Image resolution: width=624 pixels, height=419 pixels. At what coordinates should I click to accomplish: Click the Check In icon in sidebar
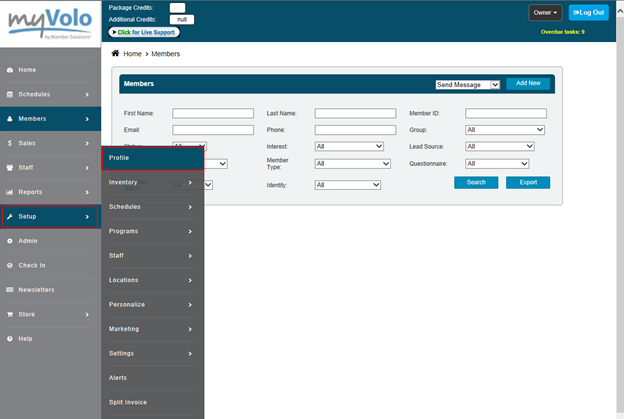pos(10,265)
